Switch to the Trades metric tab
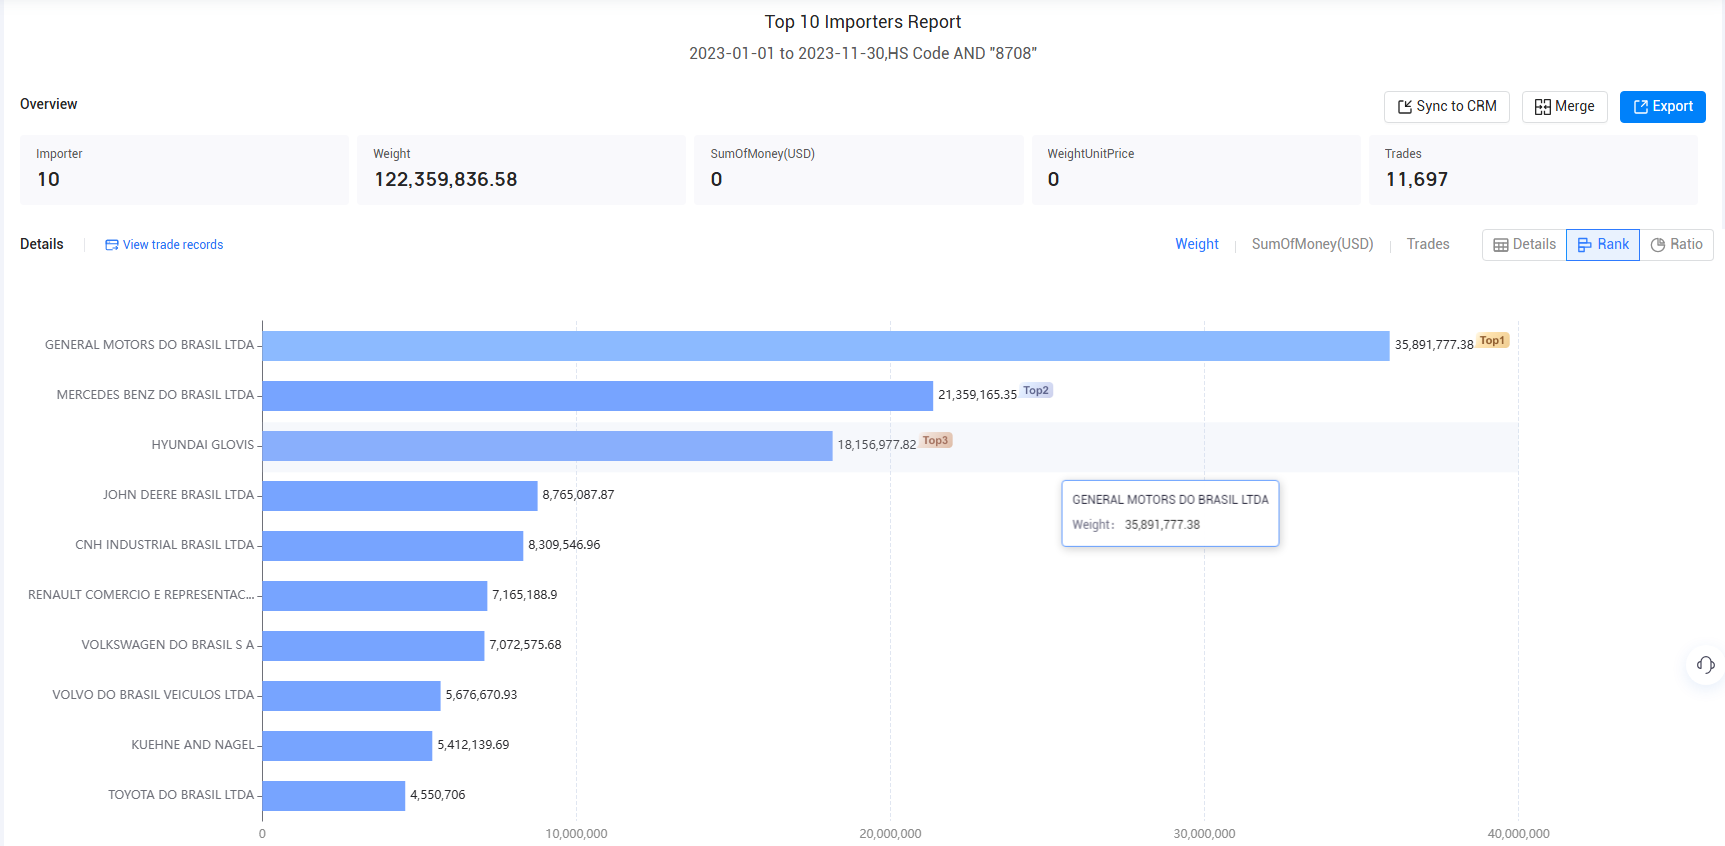1725x846 pixels. (x=1427, y=244)
